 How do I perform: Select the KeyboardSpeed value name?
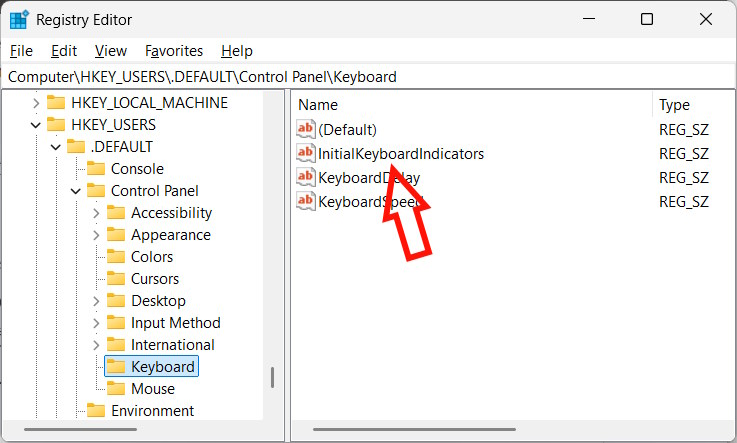370,202
